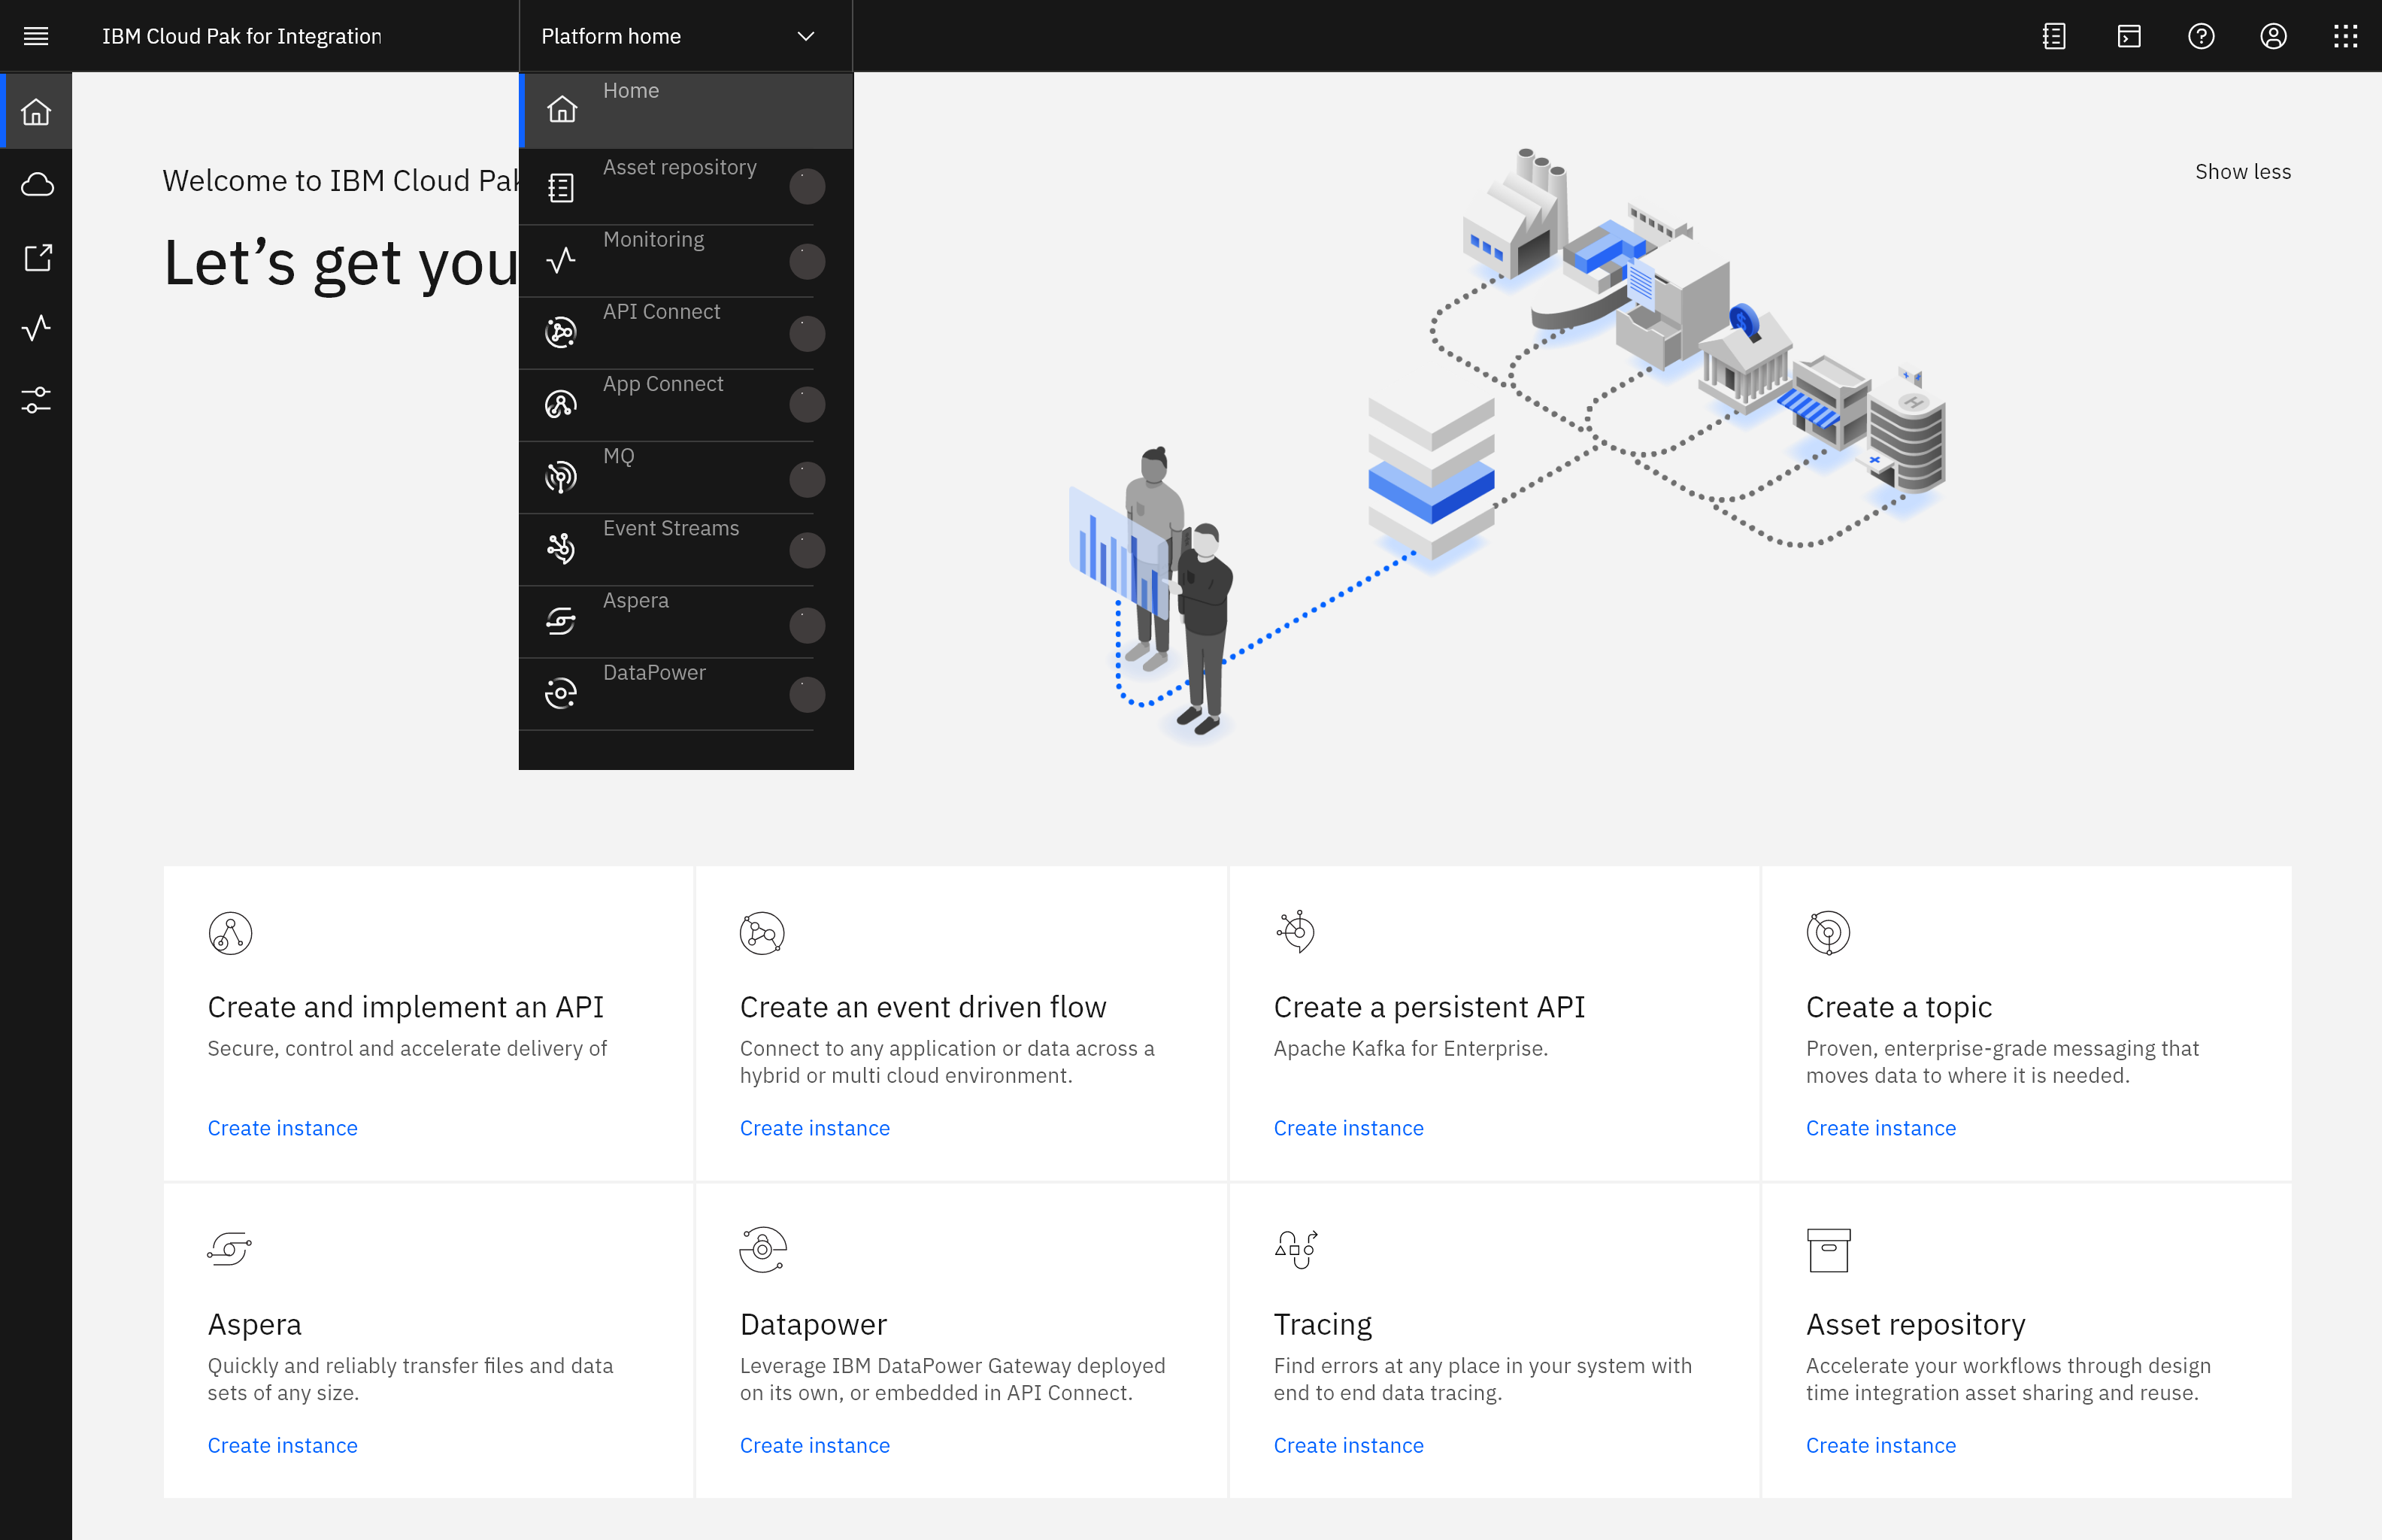Viewport: 2382px width, 1540px height.
Task: Click the App Connect icon in dropdown
Action: coord(561,404)
